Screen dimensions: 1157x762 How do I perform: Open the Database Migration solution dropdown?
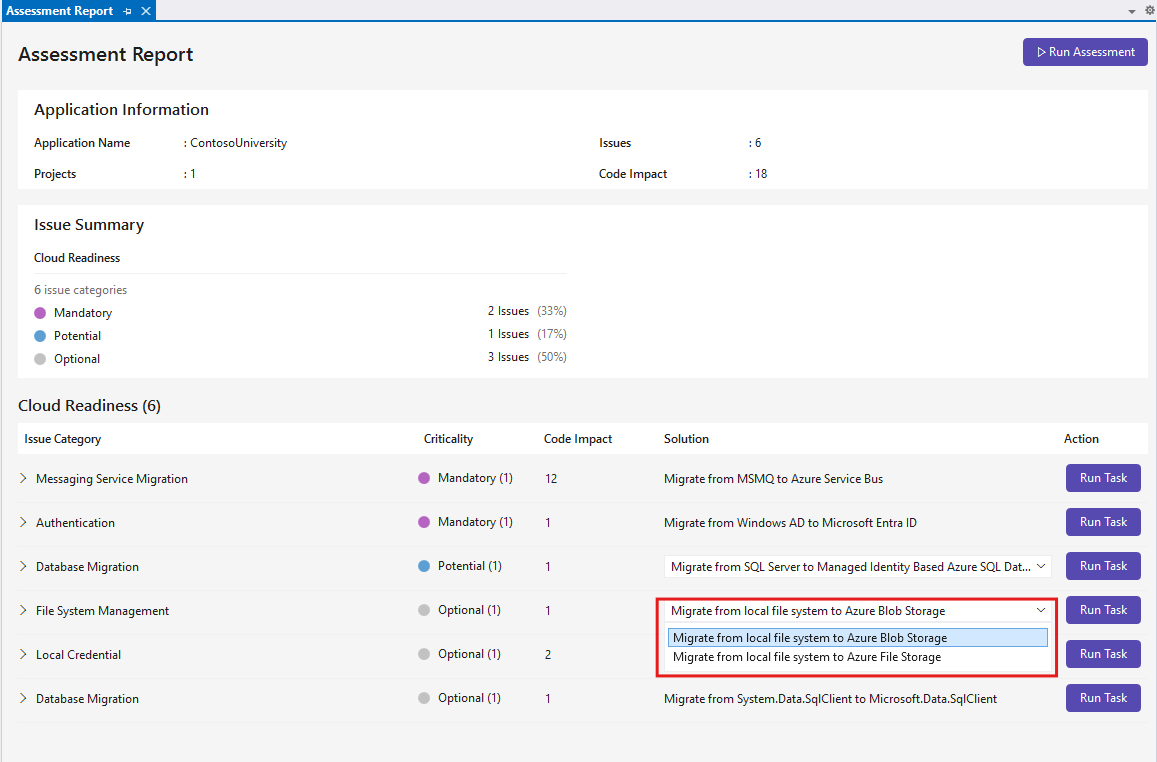pos(1041,565)
